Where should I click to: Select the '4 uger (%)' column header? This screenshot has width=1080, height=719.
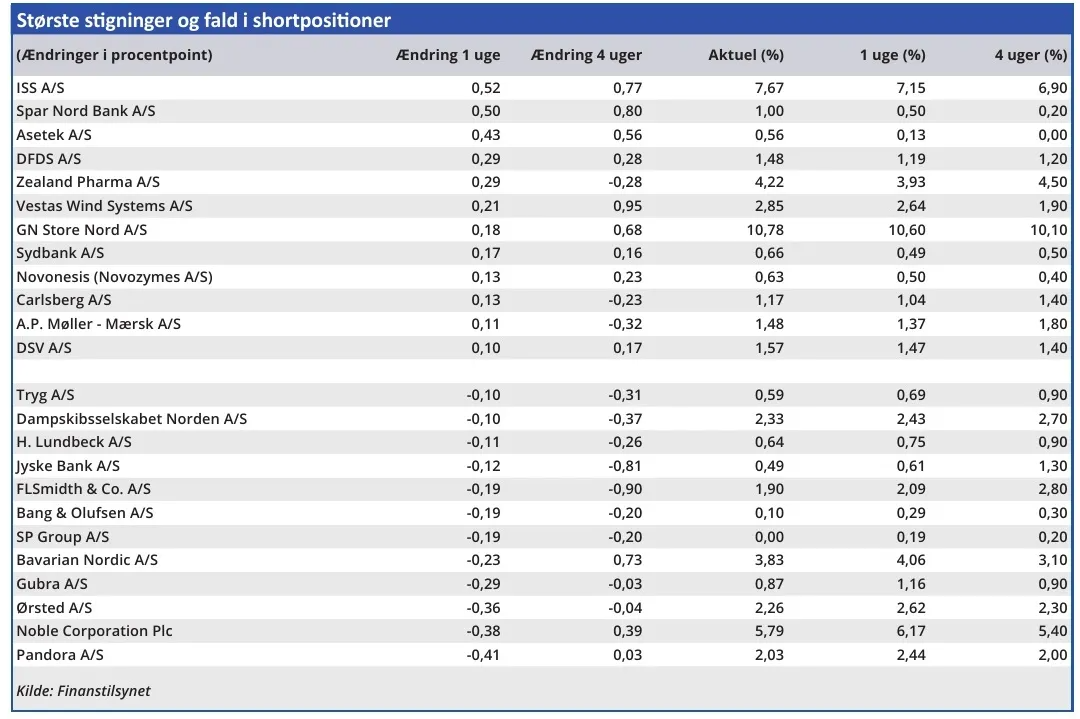pyautogui.click(x=1030, y=55)
